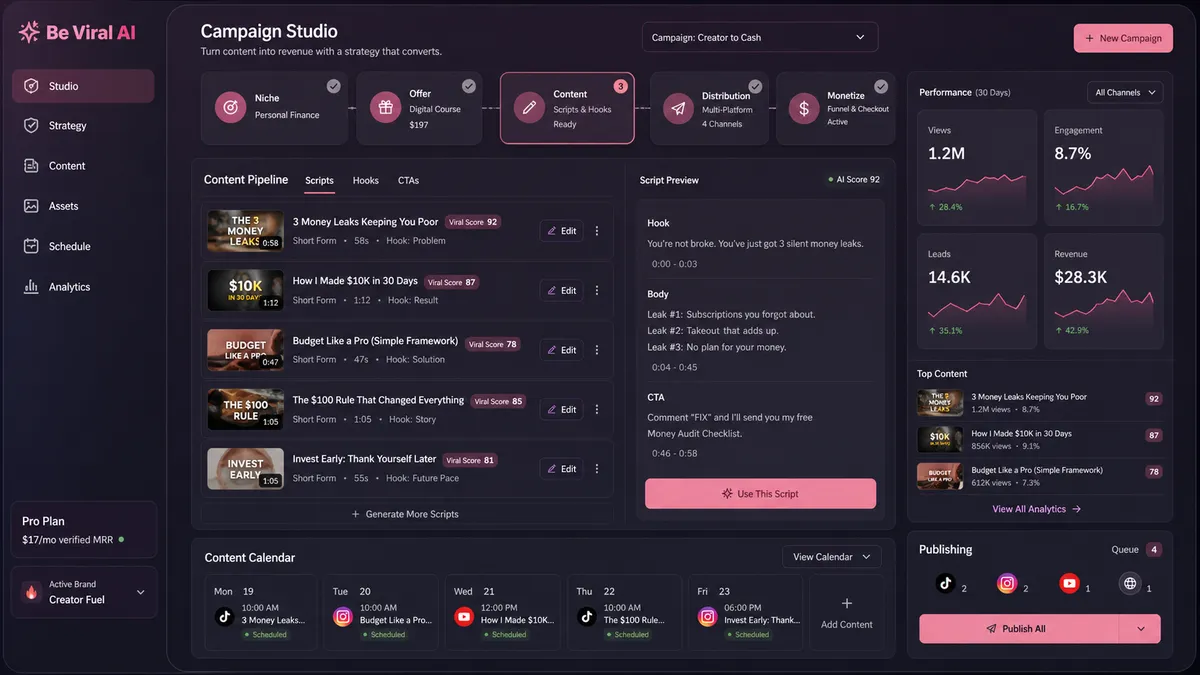Open the Analytics bar chart icon
The width and height of the screenshot is (1200, 675).
30,287
